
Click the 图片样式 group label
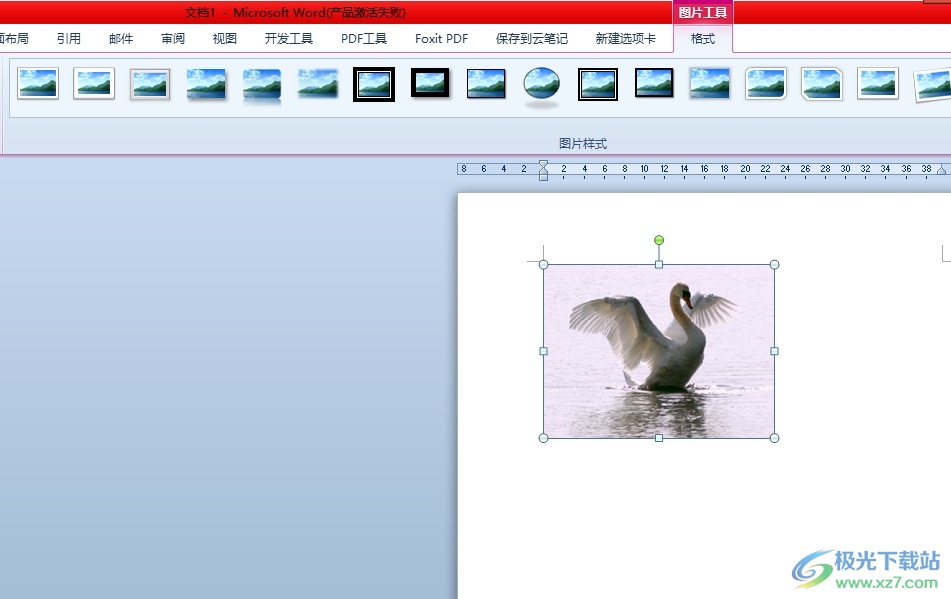(x=583, y=144)
